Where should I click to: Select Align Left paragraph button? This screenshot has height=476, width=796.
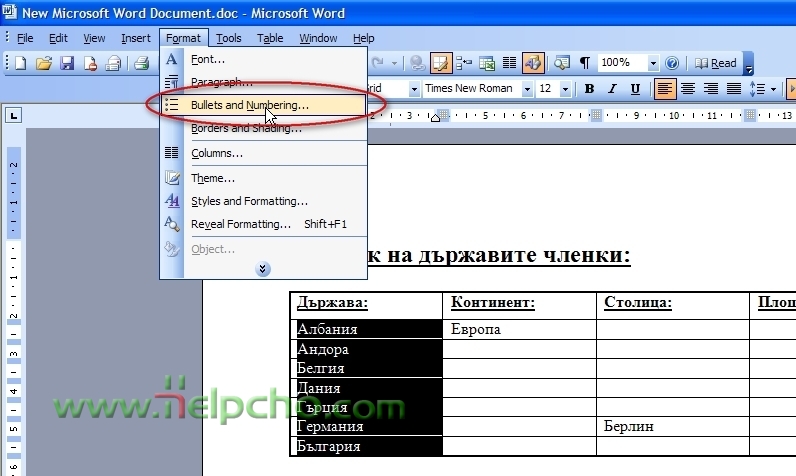point(665,89)
